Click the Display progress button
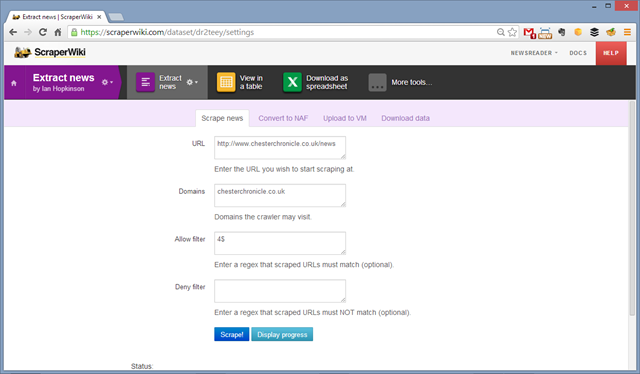This screenshot has width=640, height=374. (x=282, y=334)
